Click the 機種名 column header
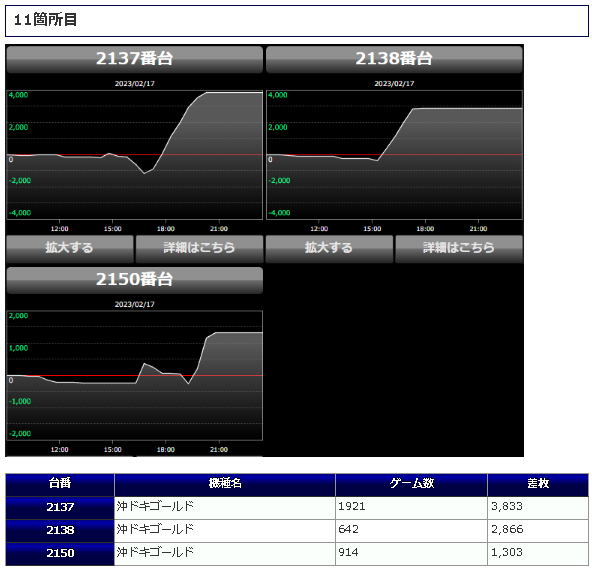Screen dimensions: 592x569 click(225, 484)
